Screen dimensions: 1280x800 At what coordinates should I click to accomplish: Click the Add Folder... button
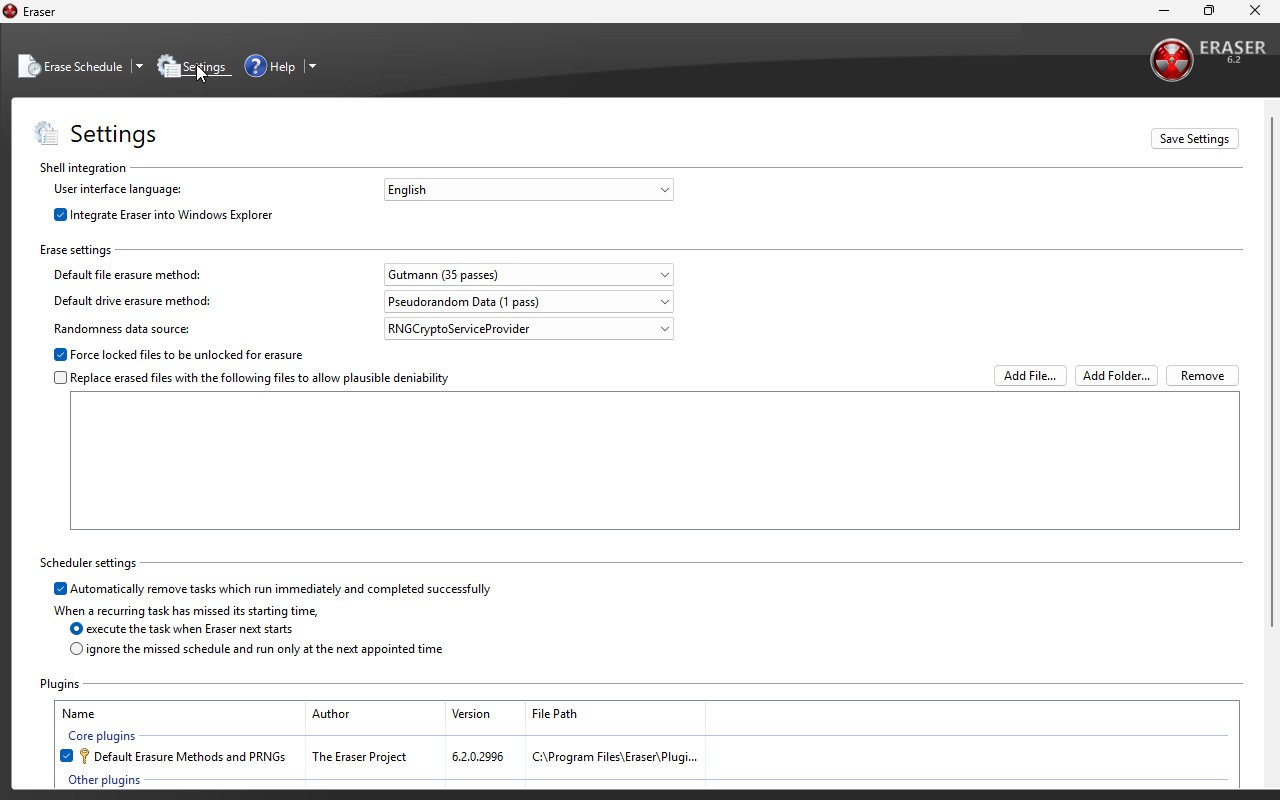tap(1116, 376)
